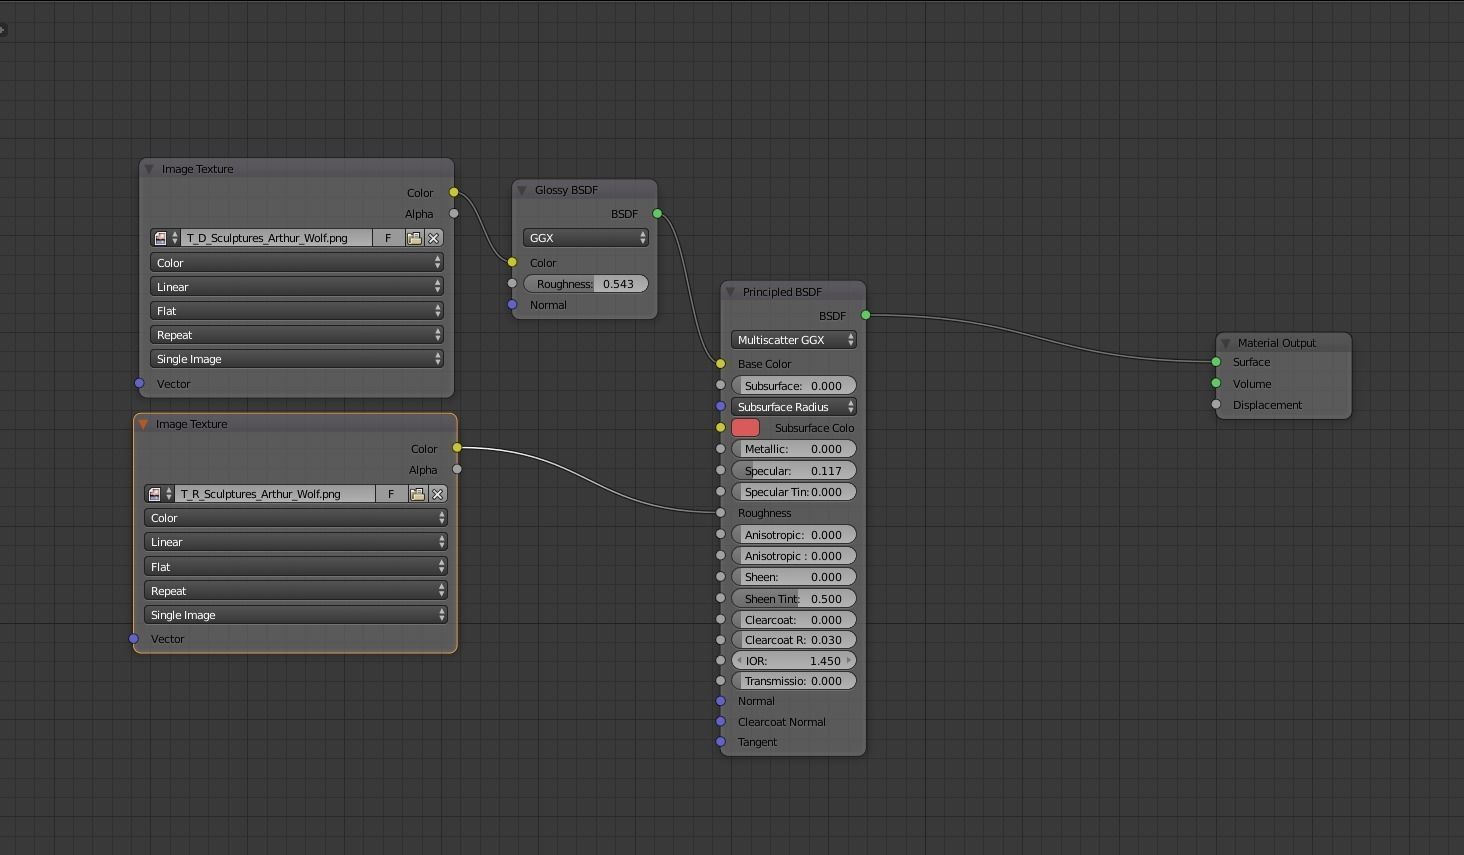The image size is (1464, 855).
Task: Click the Principled BSDF Base Color input socket
Action: pyautogui.click(x=720, y=364)
